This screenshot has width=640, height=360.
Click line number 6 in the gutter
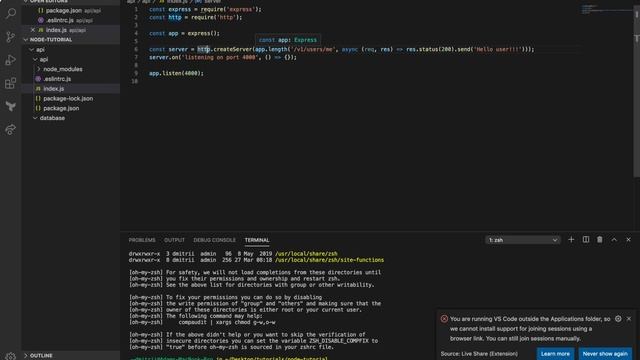pyautogui.click(x=136, y=49)
